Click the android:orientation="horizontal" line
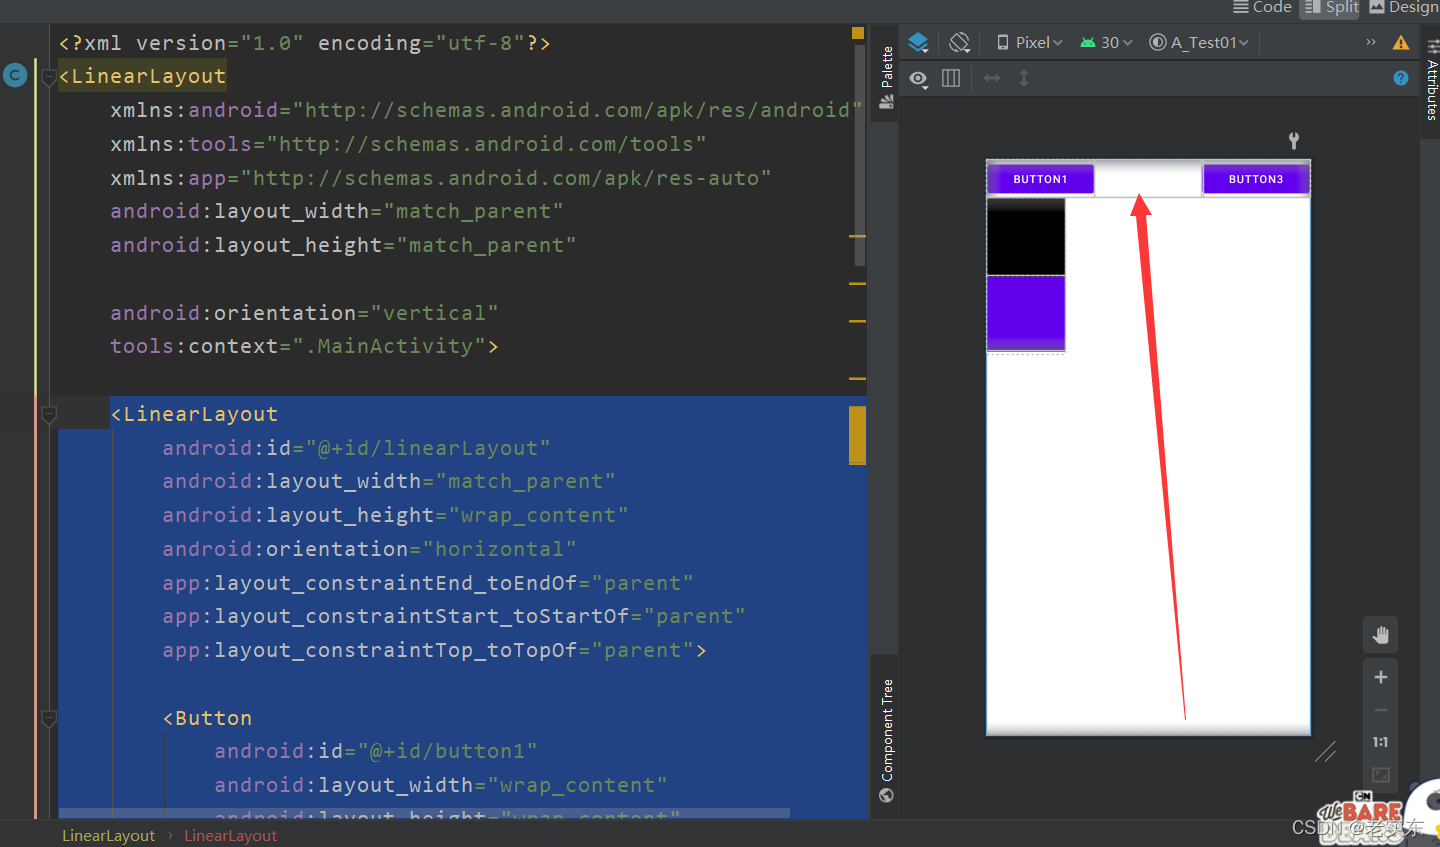The height and width of the screenshot is (847, 1440). point(369,549)
